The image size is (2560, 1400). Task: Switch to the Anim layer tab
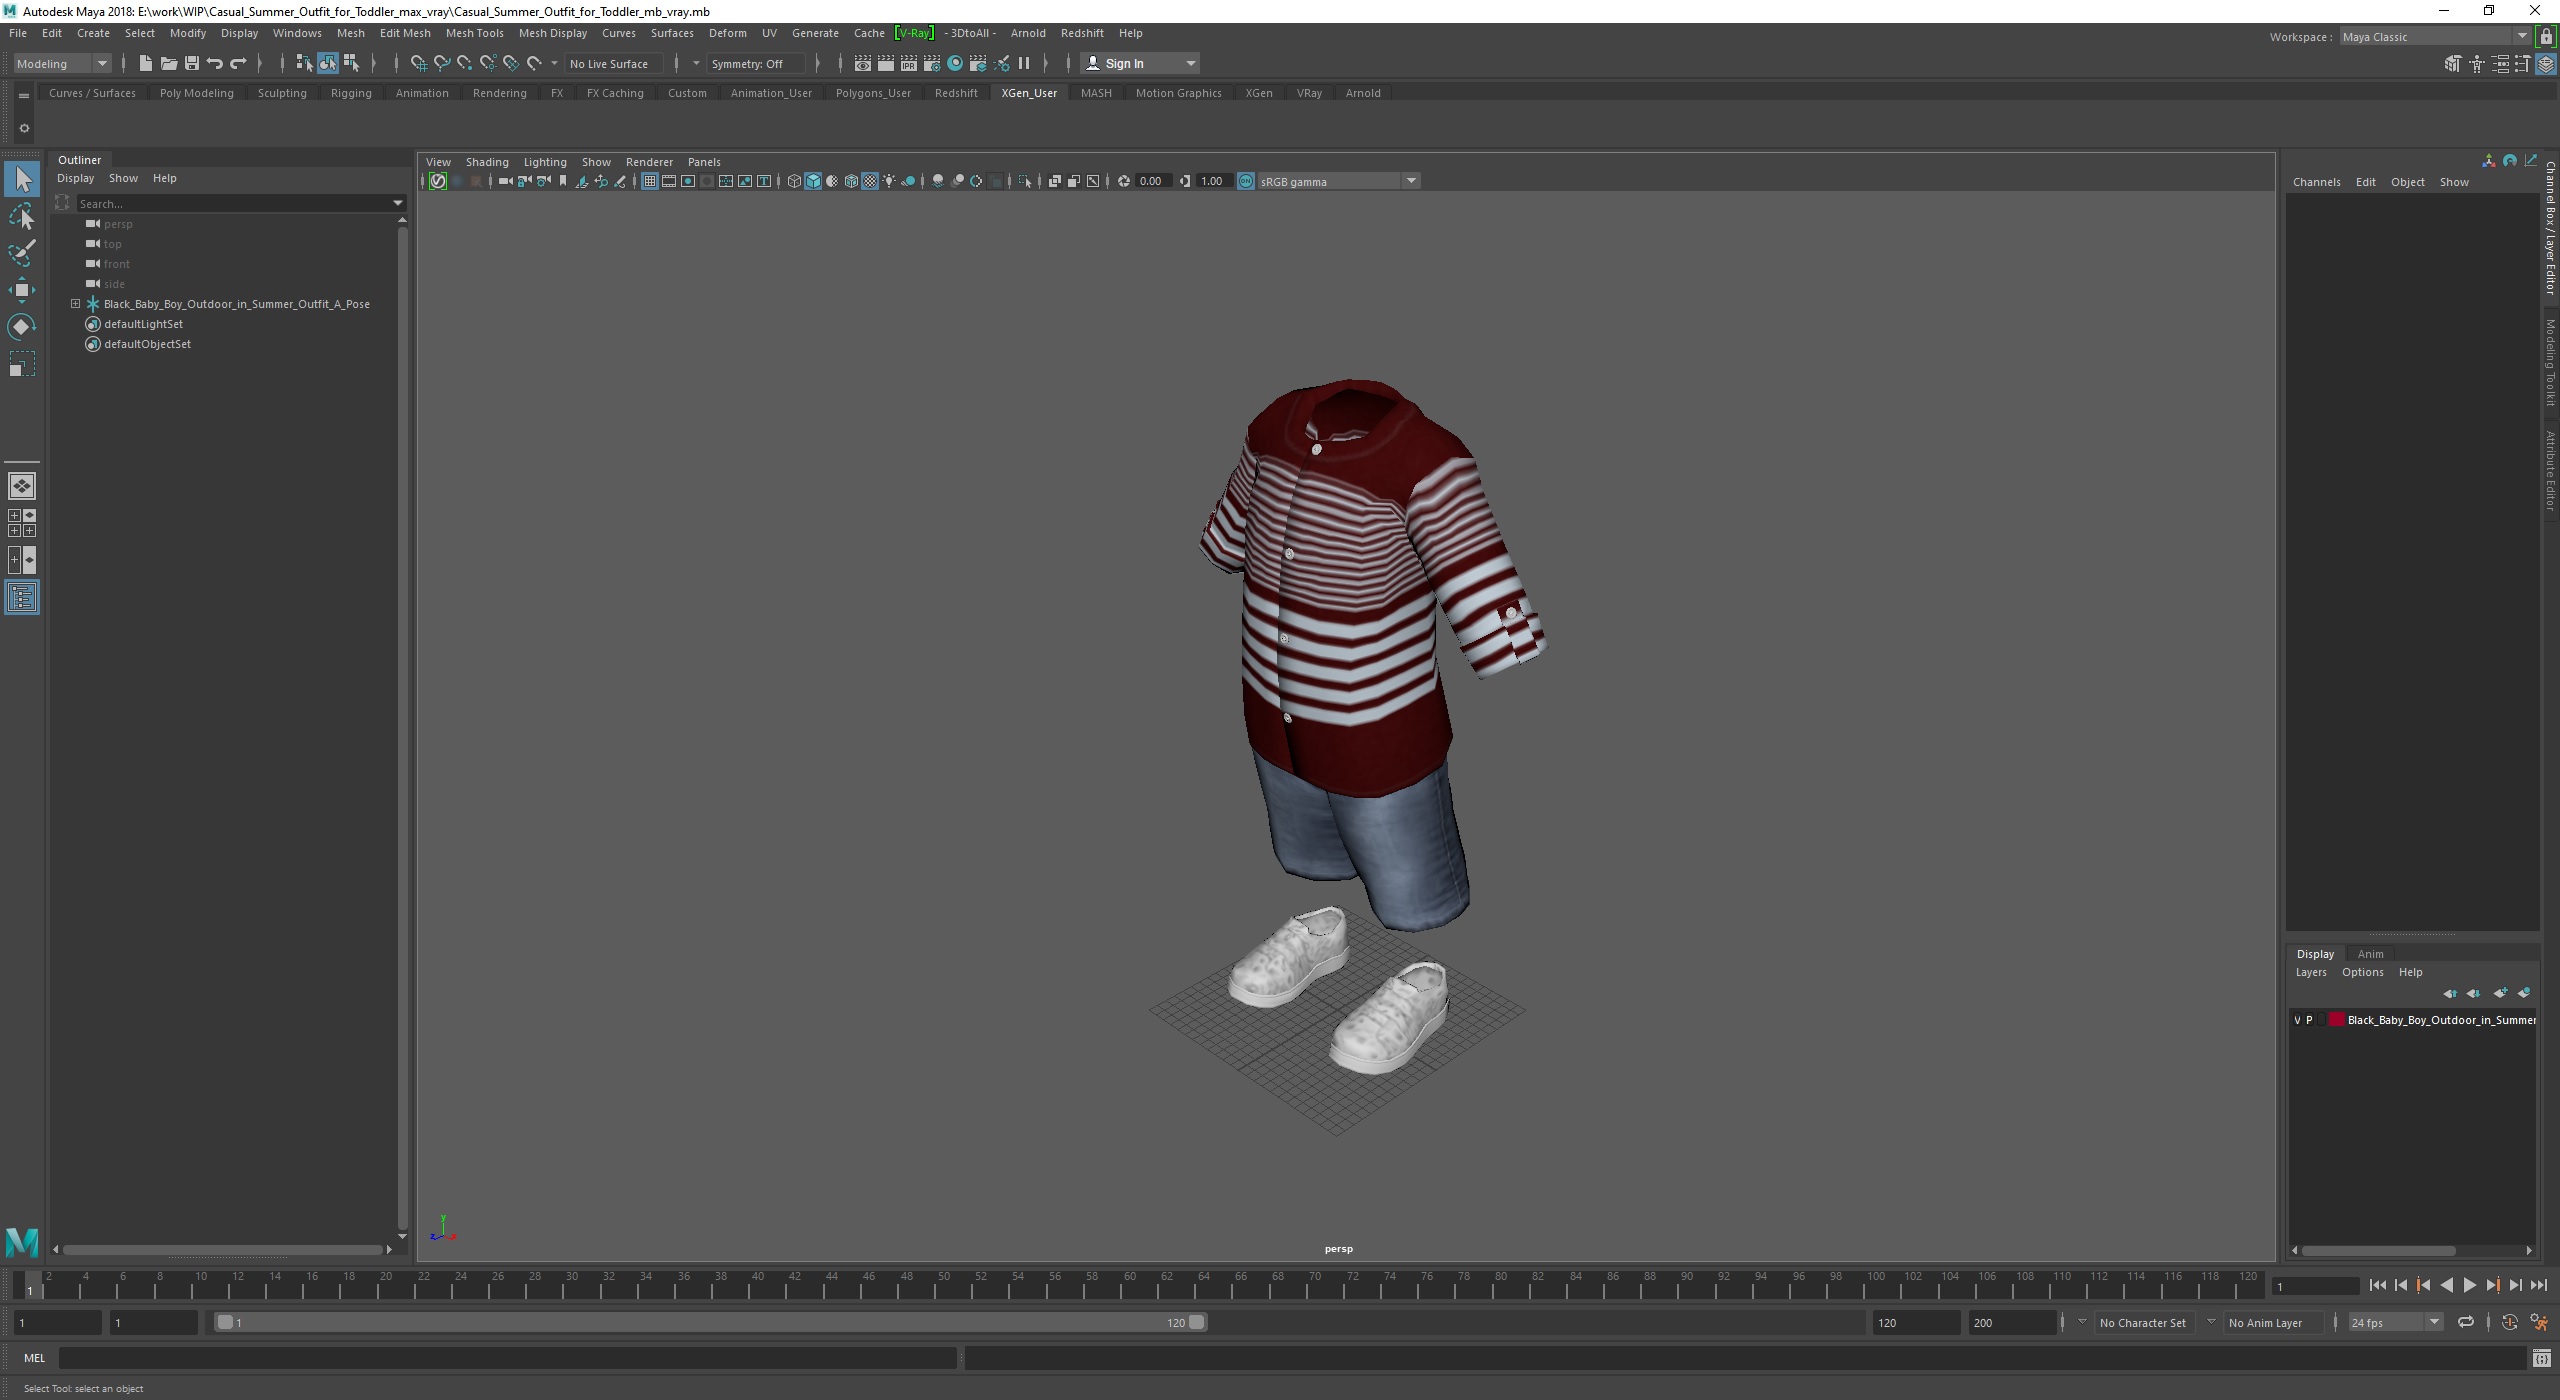2370,954
